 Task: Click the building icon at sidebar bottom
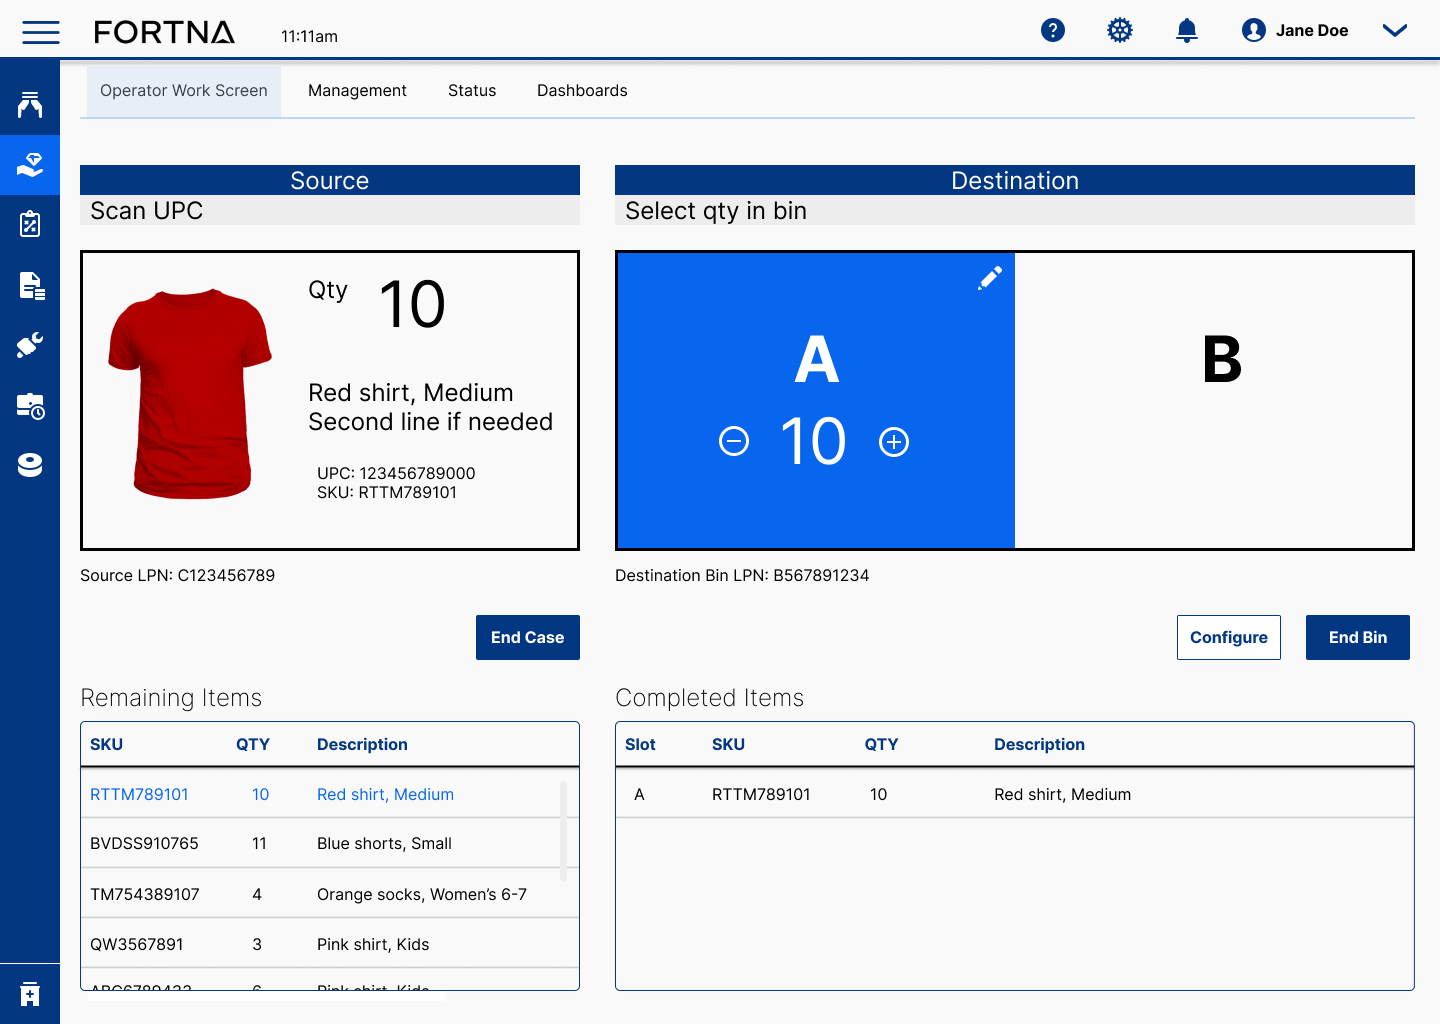click(30, 994)
